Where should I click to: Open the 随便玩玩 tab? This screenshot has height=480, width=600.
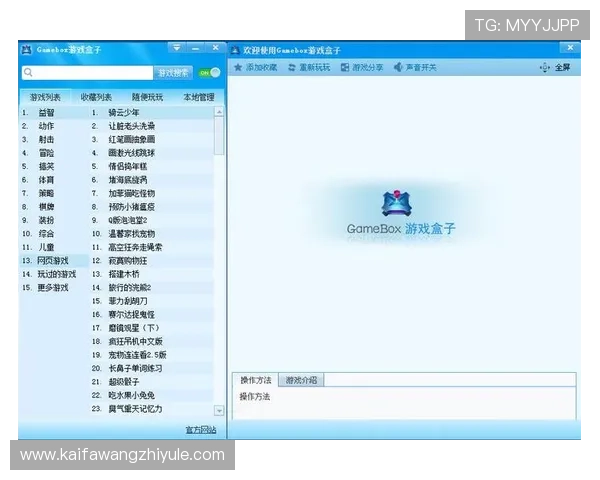tap(147, 97)
